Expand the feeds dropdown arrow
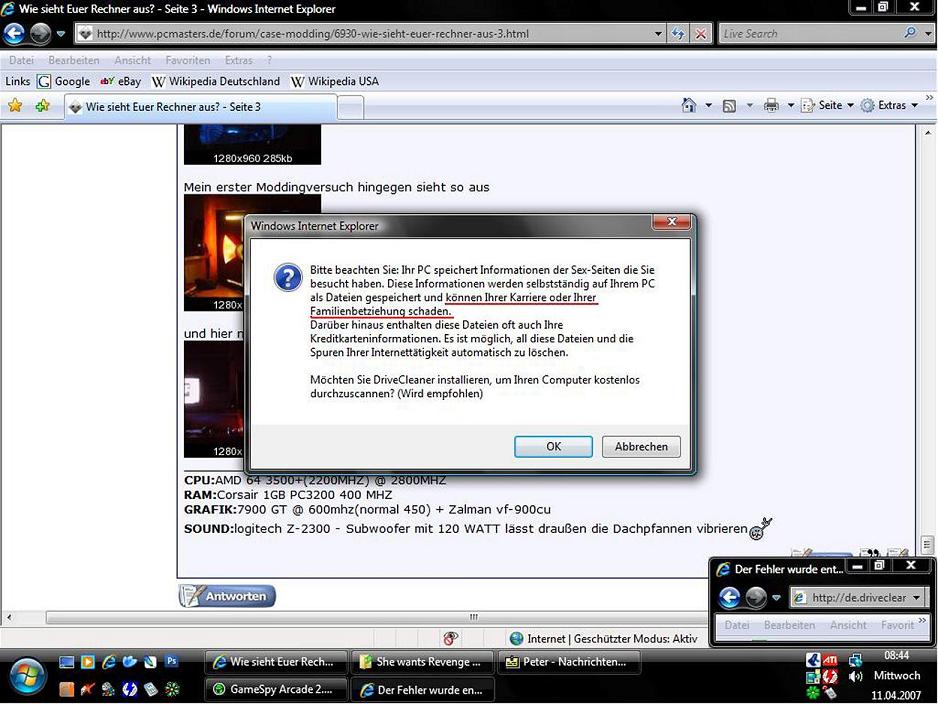The width and height of the screenshot is (938, 704). (x=750, y=106)
